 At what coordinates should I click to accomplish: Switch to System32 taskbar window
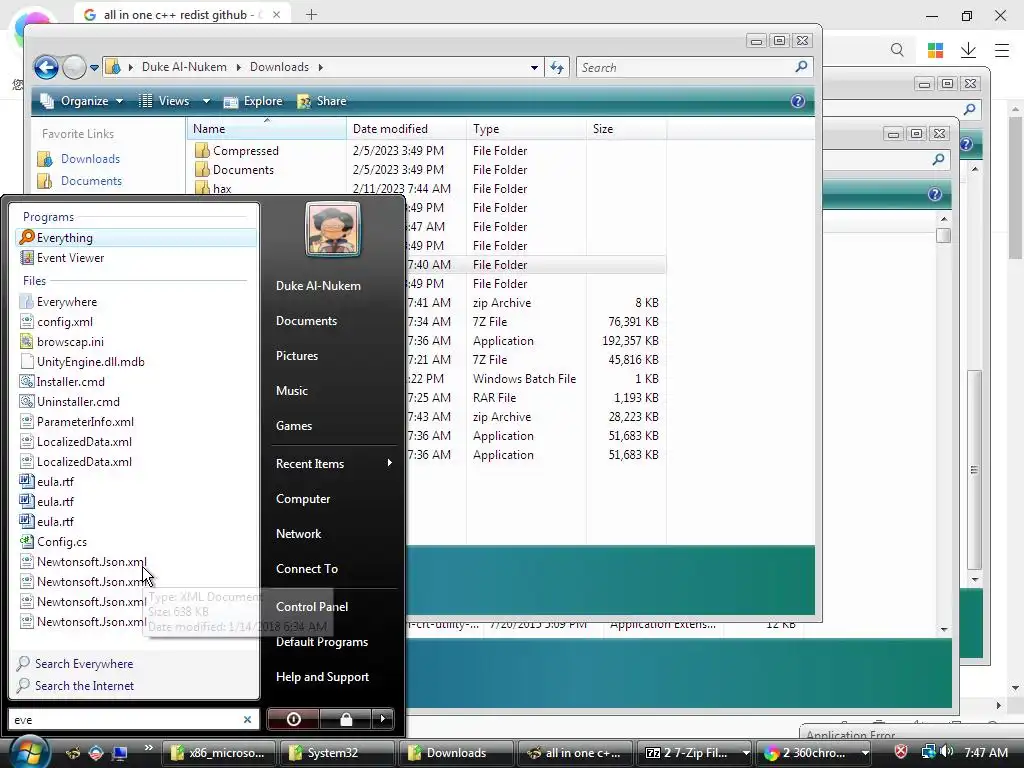pos(336,753)
